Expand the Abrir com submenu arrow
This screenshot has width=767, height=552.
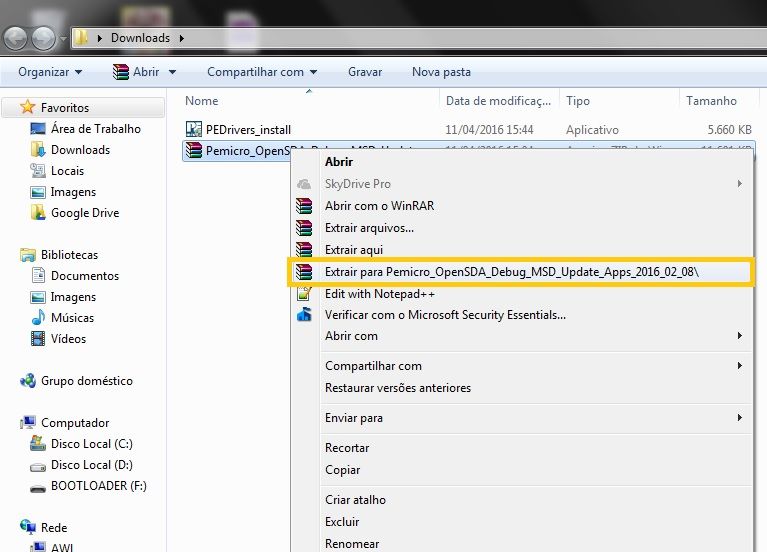point(740,336)
